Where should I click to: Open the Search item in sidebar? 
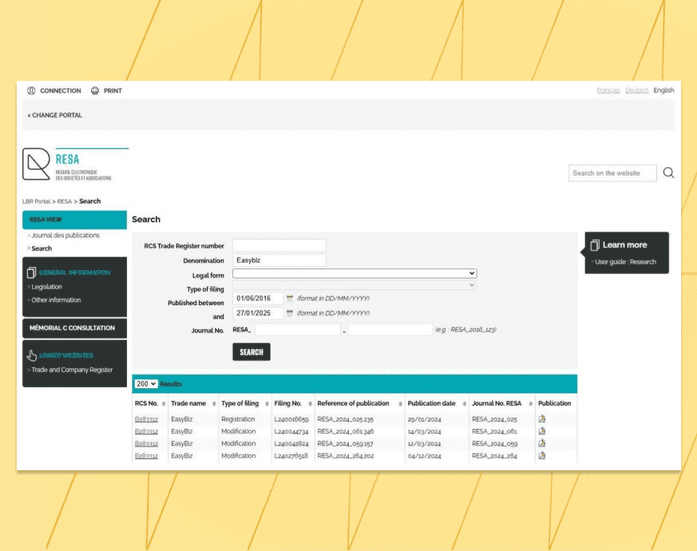point(41,248)
